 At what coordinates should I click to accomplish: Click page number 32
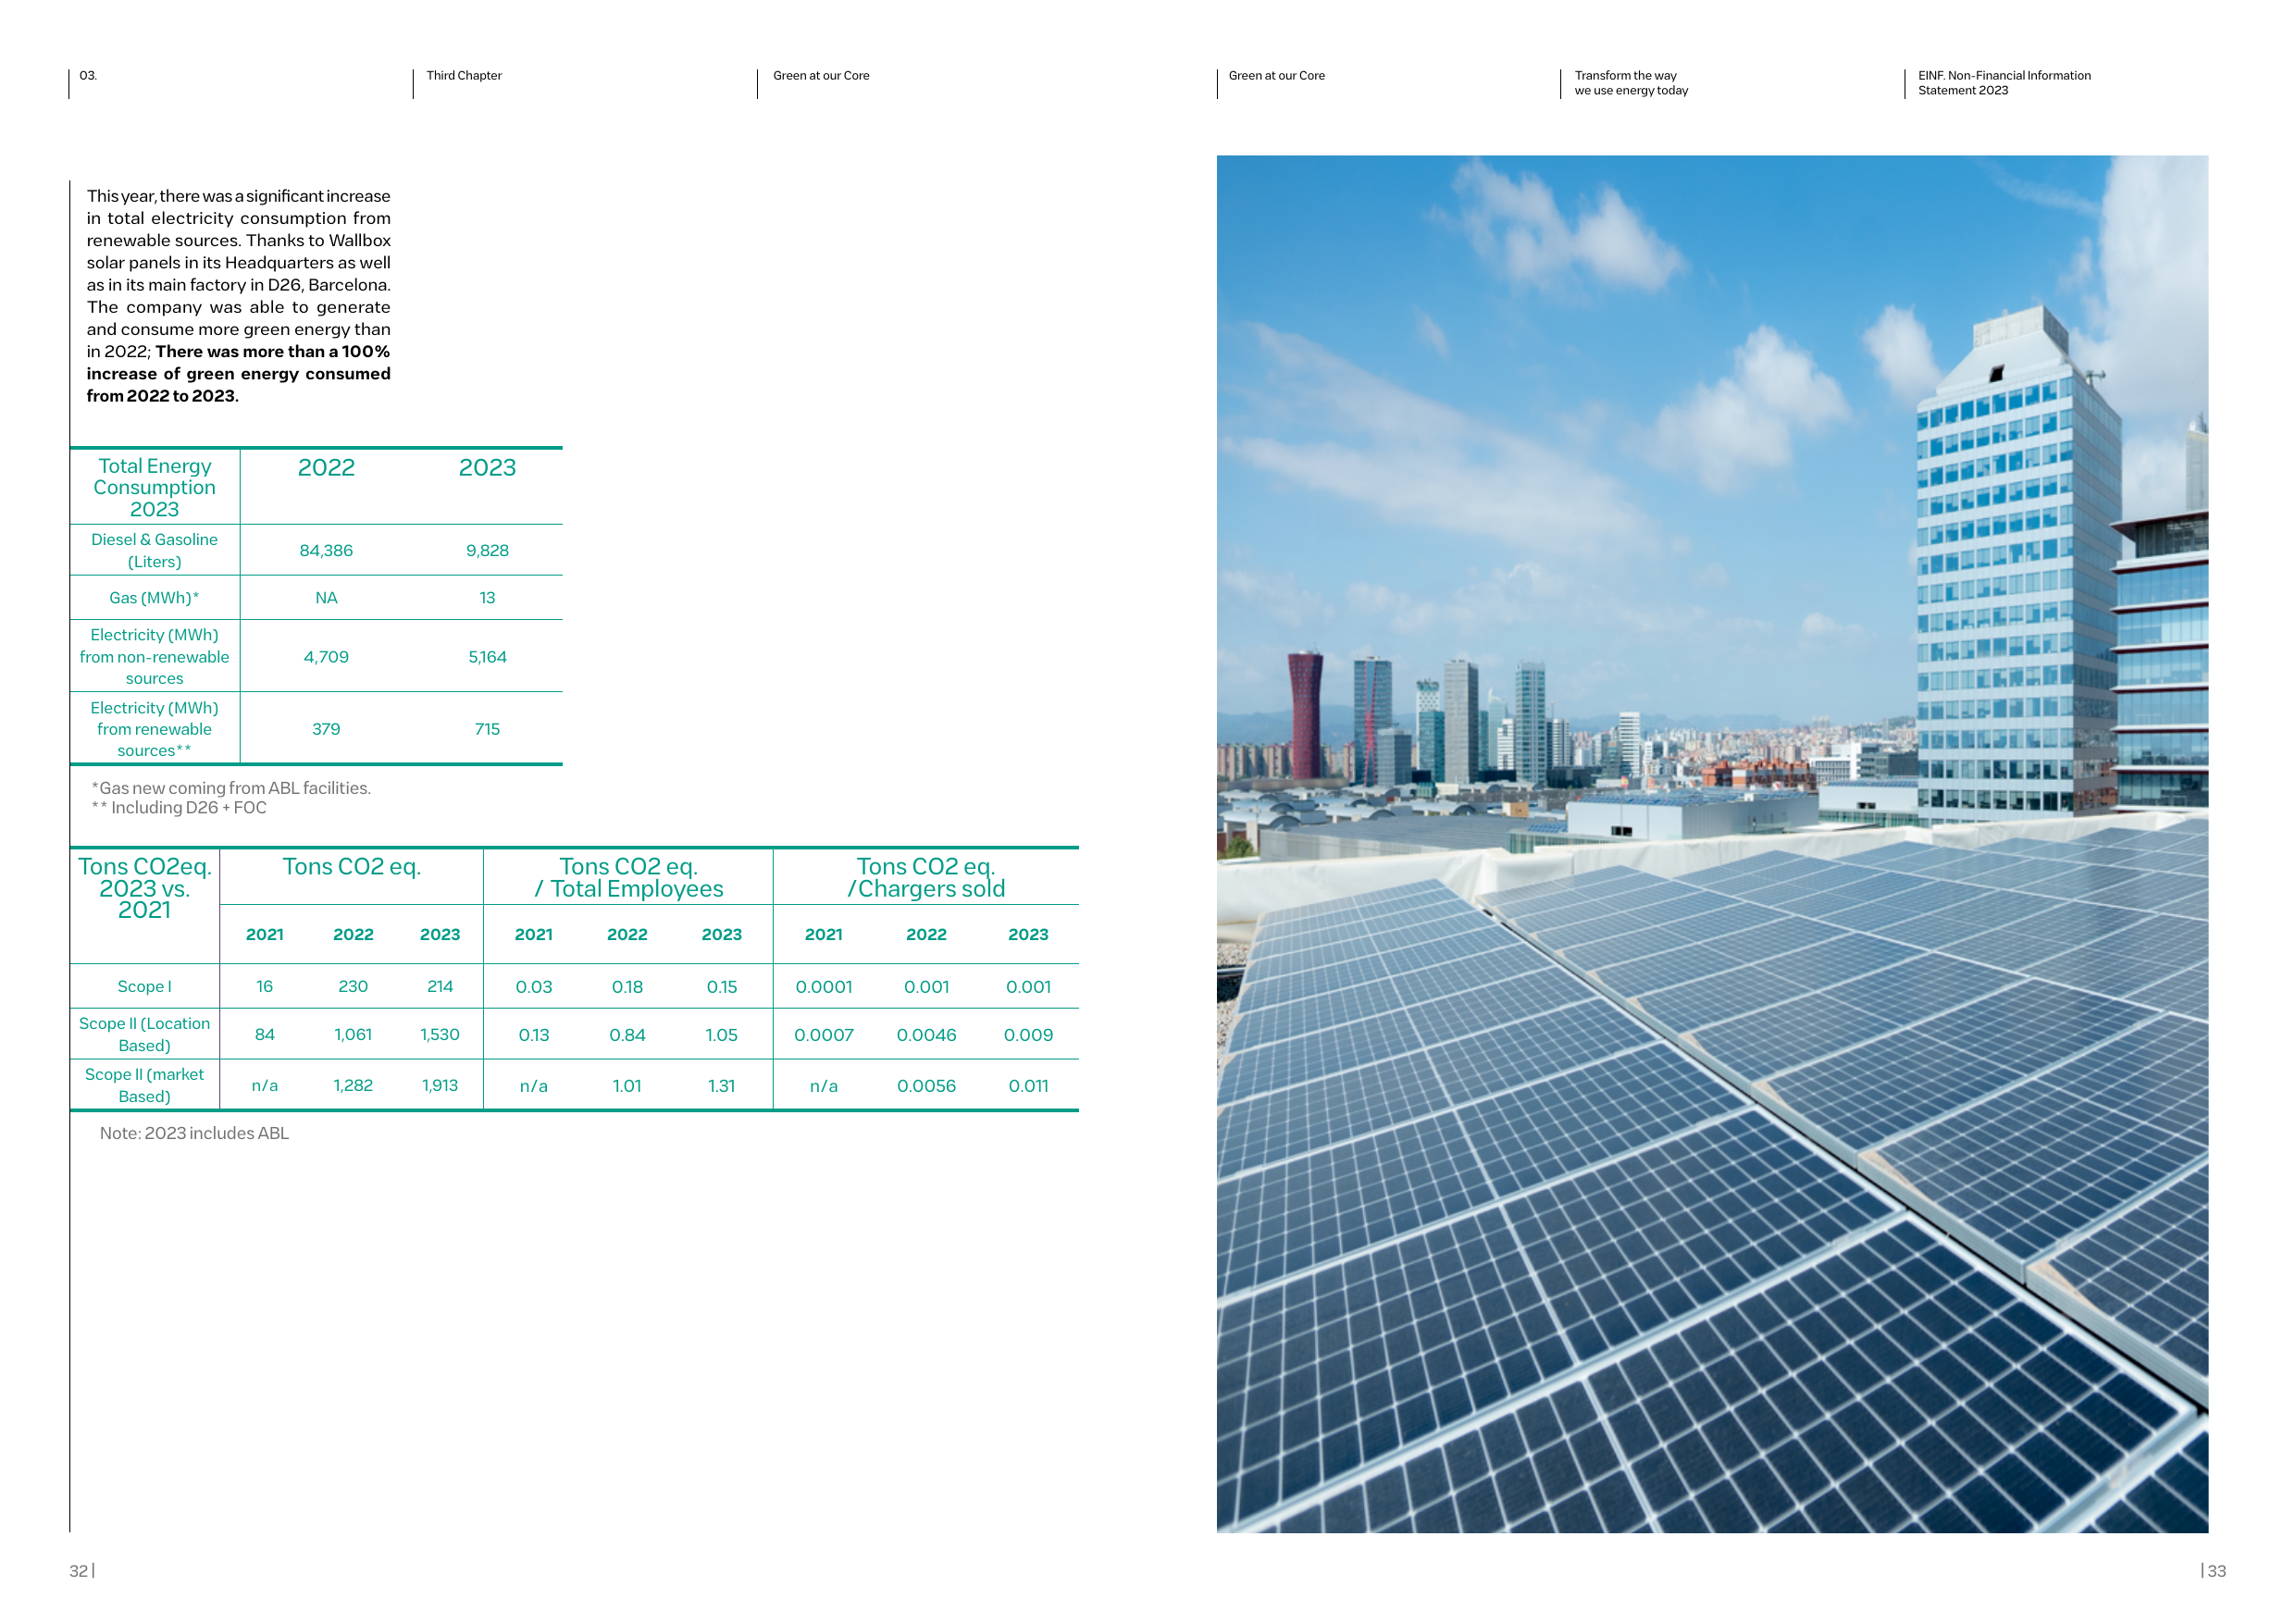click(x=78, y=1571)
